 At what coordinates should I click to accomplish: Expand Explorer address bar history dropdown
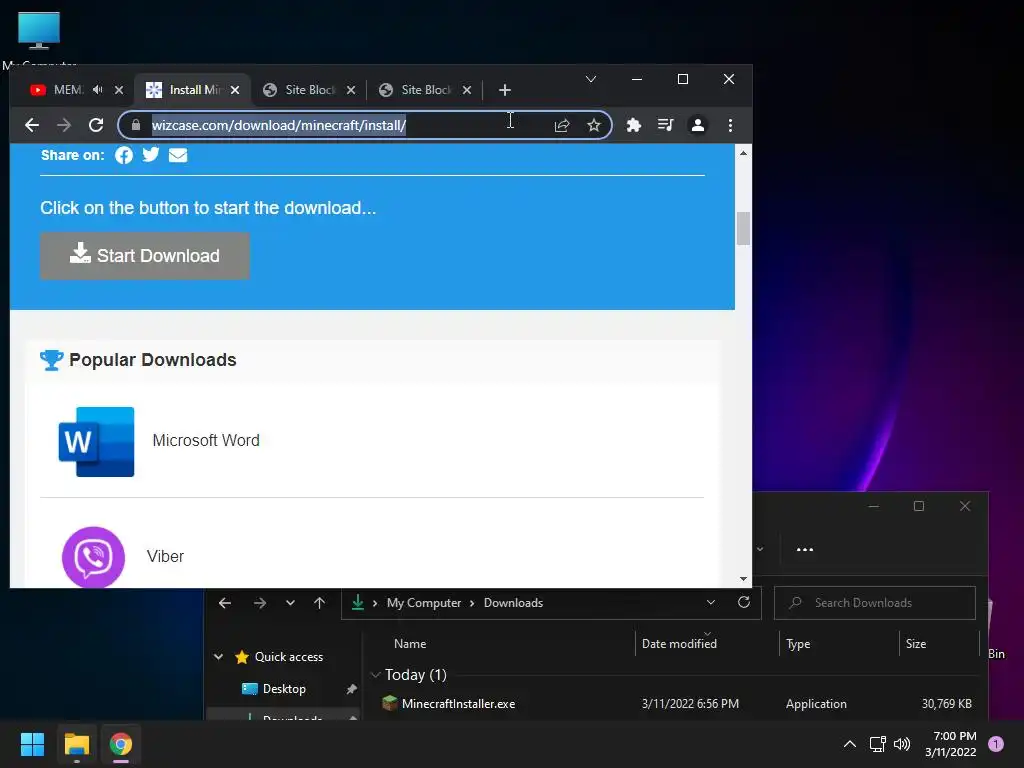click(711, 602)
